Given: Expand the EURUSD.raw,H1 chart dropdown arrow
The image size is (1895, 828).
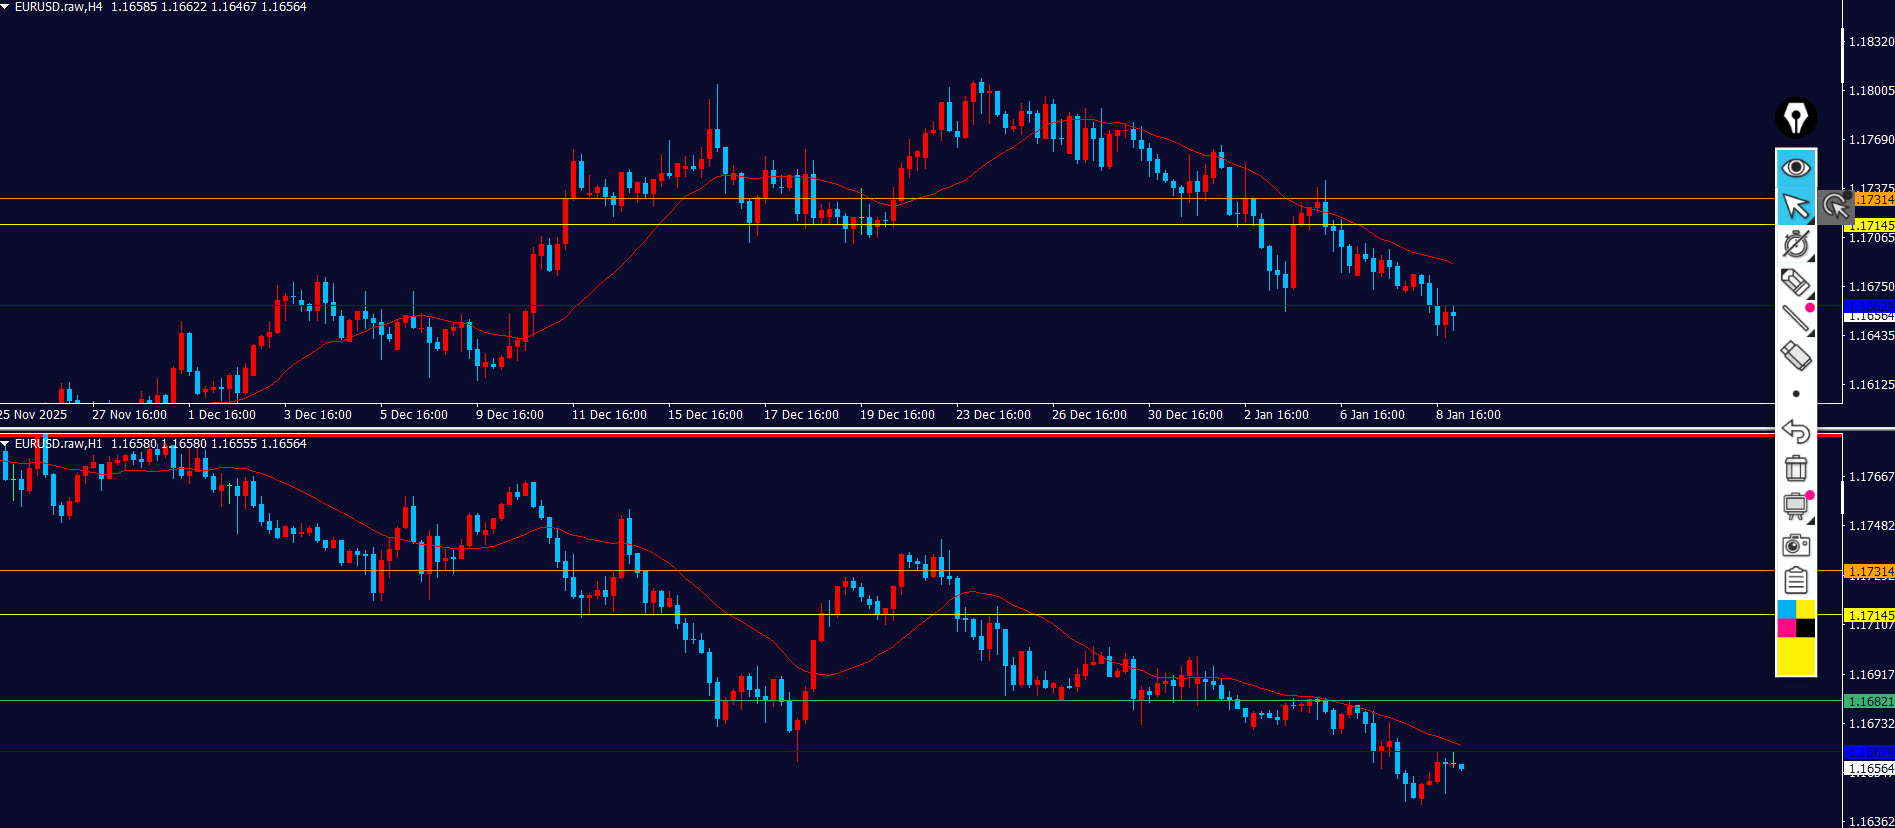Looking at the screenshot, I should point(6,444).
